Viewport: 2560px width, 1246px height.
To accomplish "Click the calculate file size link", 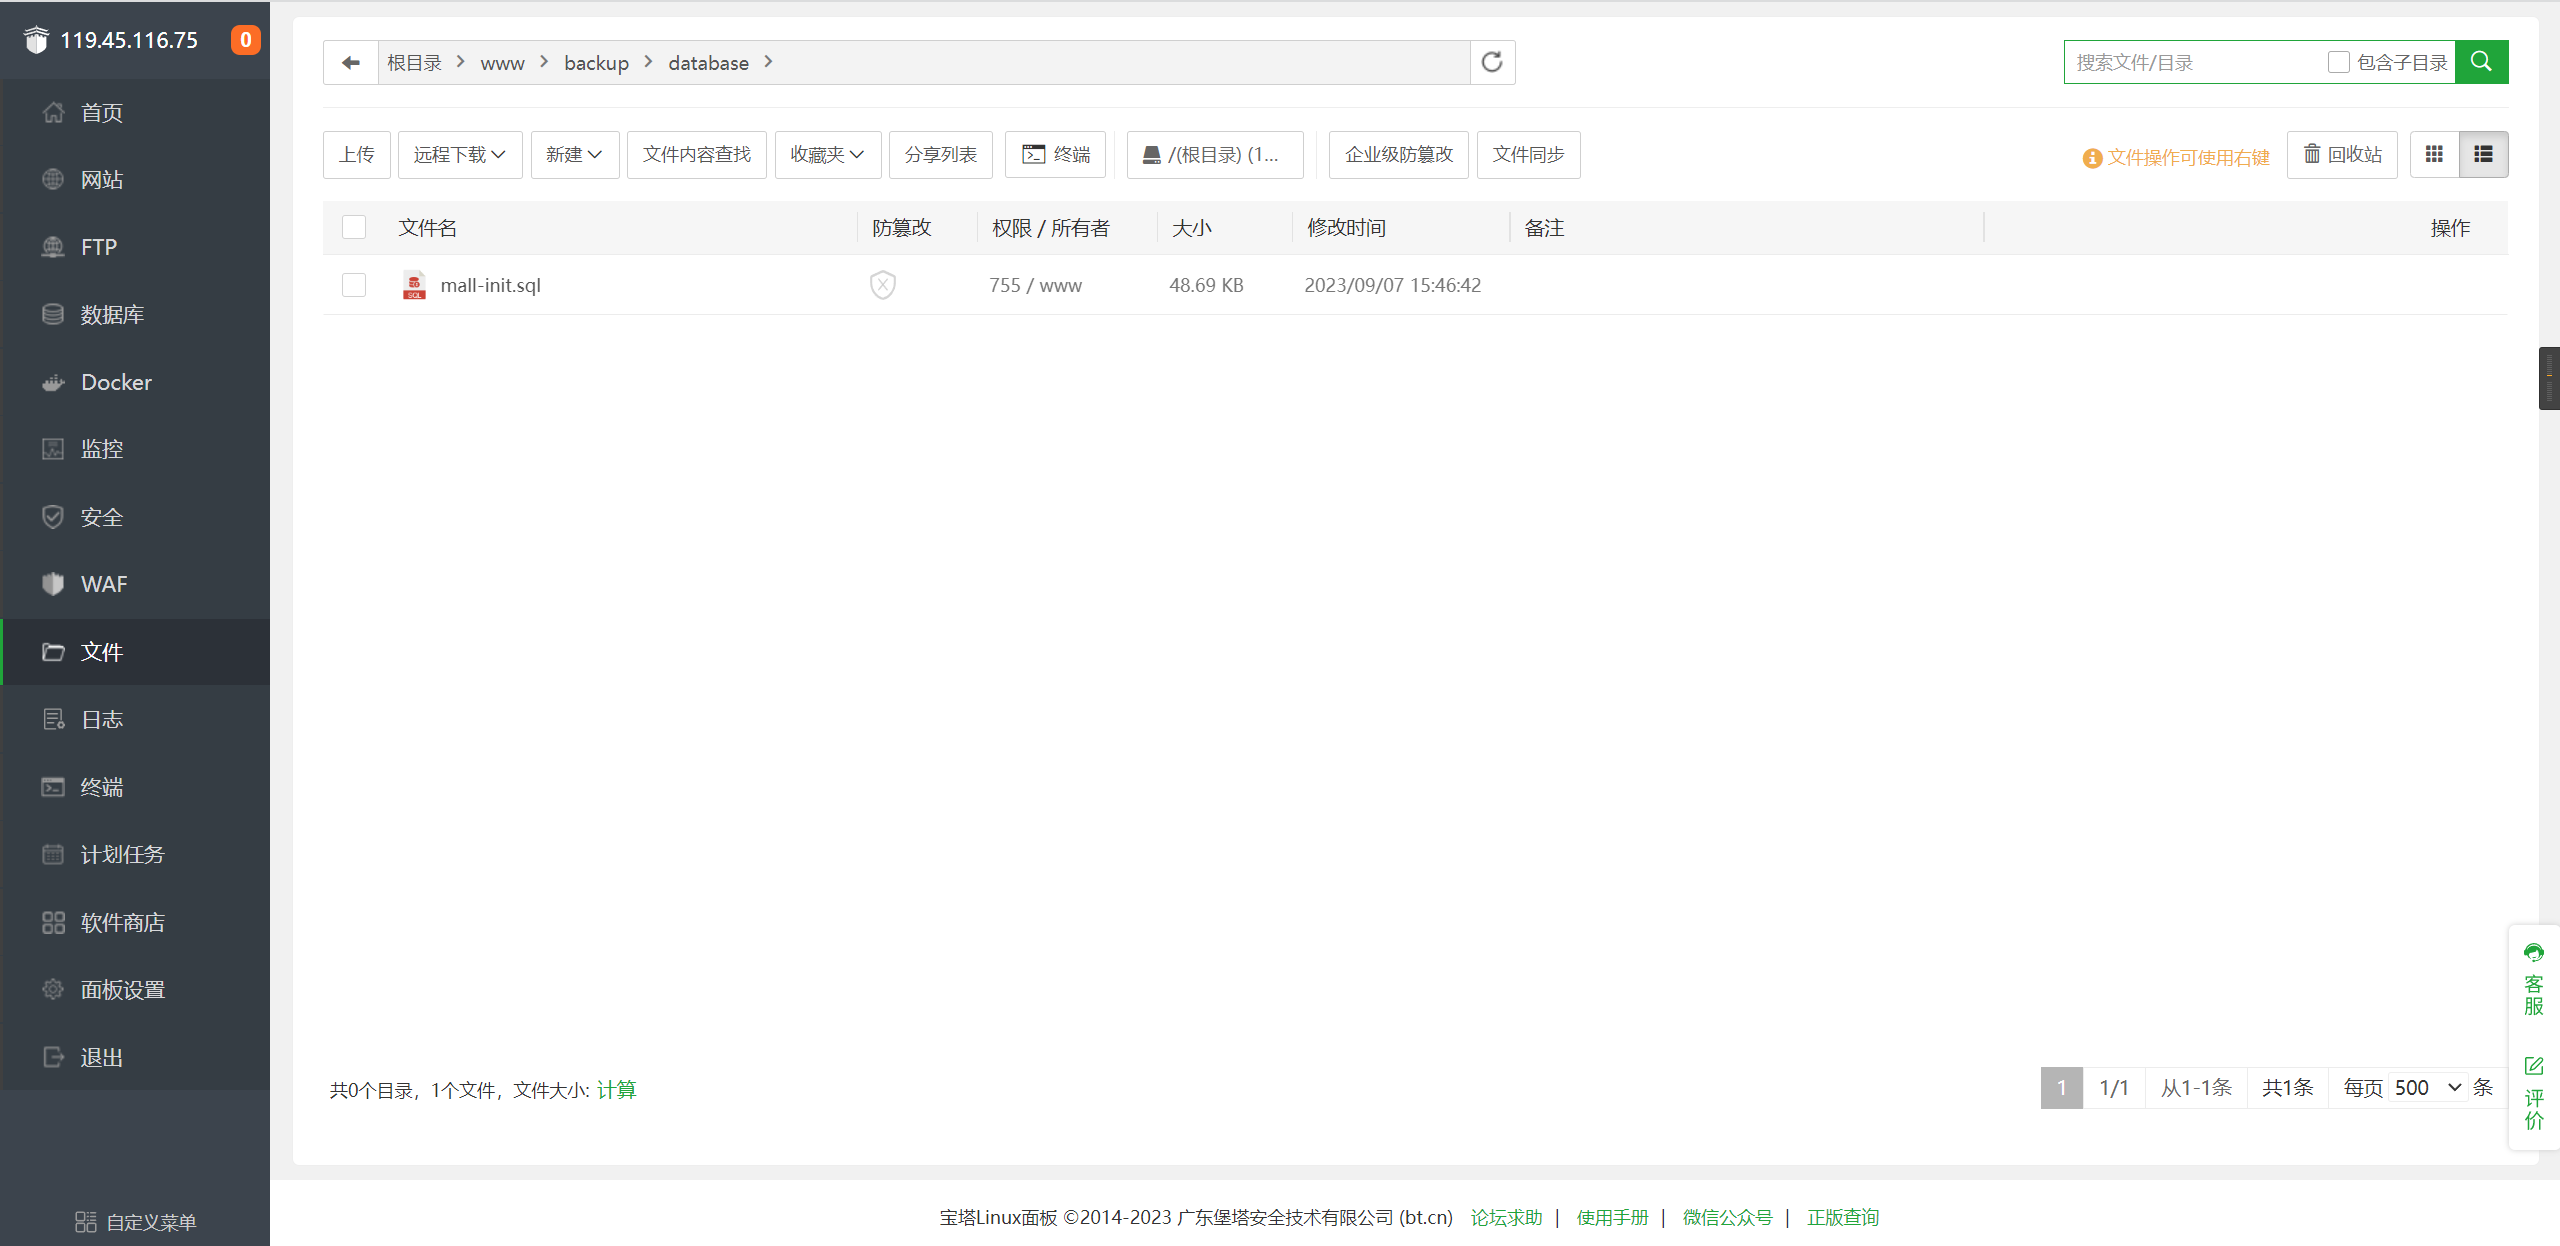I will click(x=616, y=1090).
